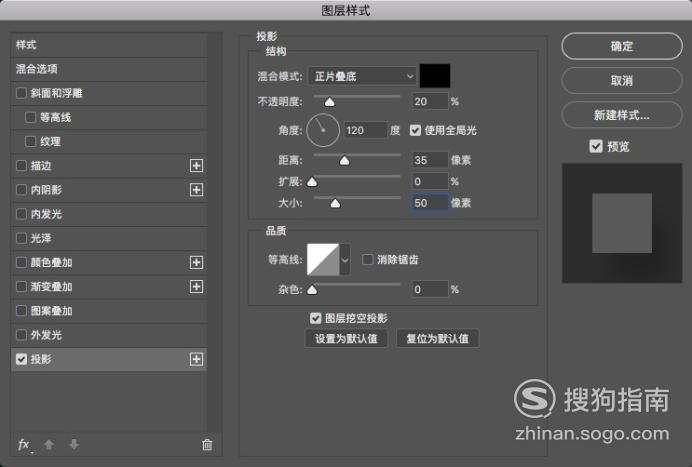The image size is (692, 467).
Task: Click the 距离 slider handle
Action: point(344,160)
